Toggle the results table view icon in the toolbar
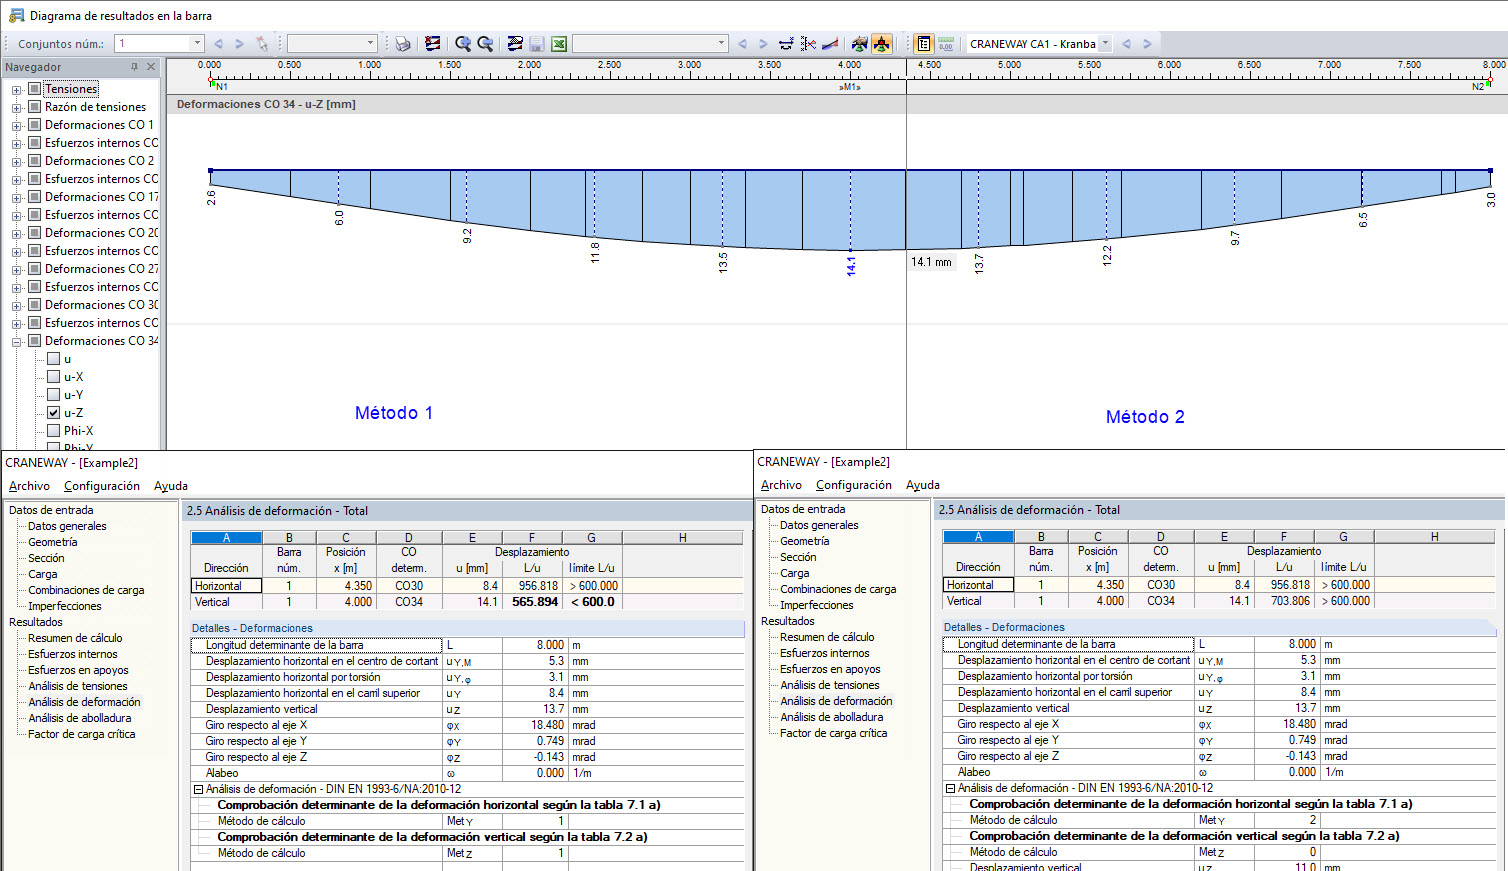Viewport: 1508px width, 871px height. click(923, 44)
